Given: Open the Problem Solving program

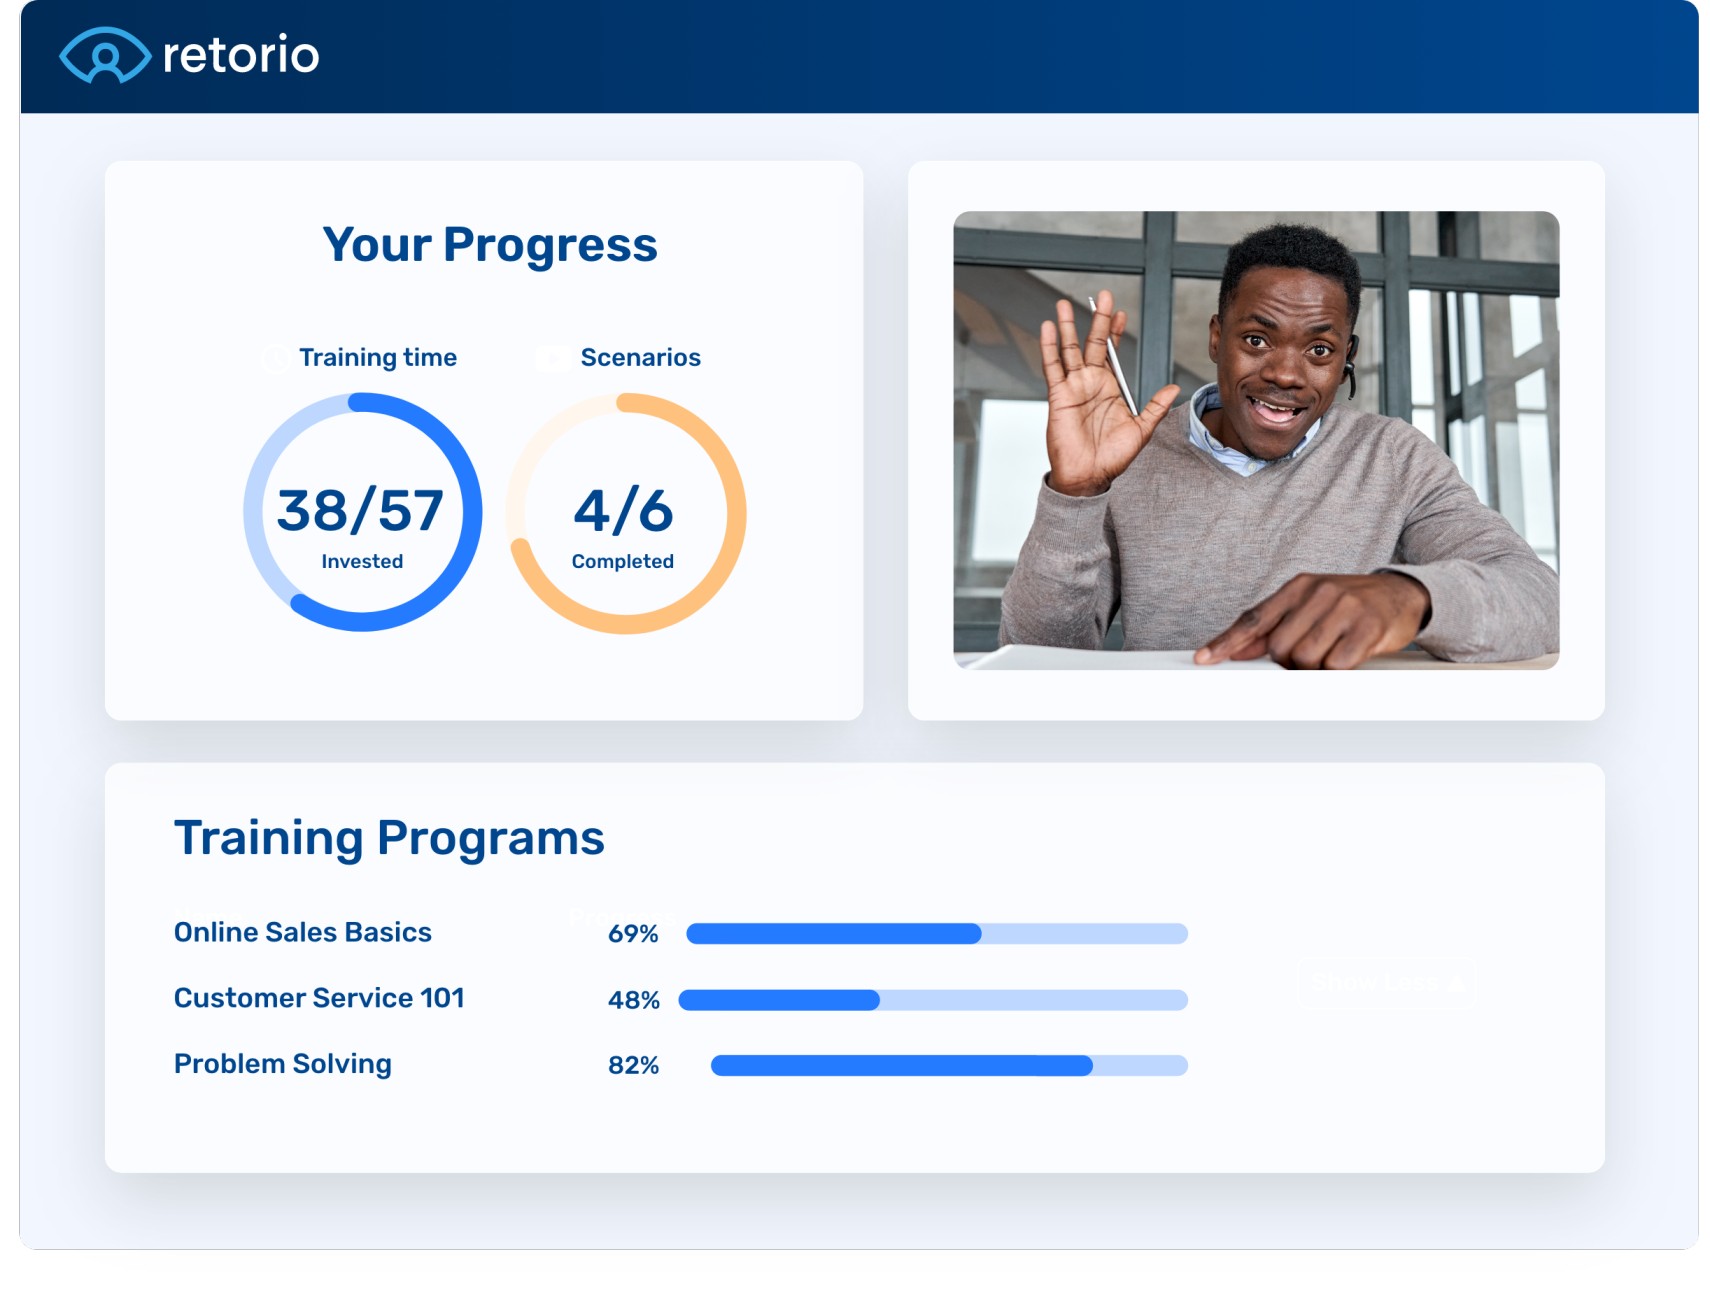Looking at the screenshot, I should pos(283,1064).
